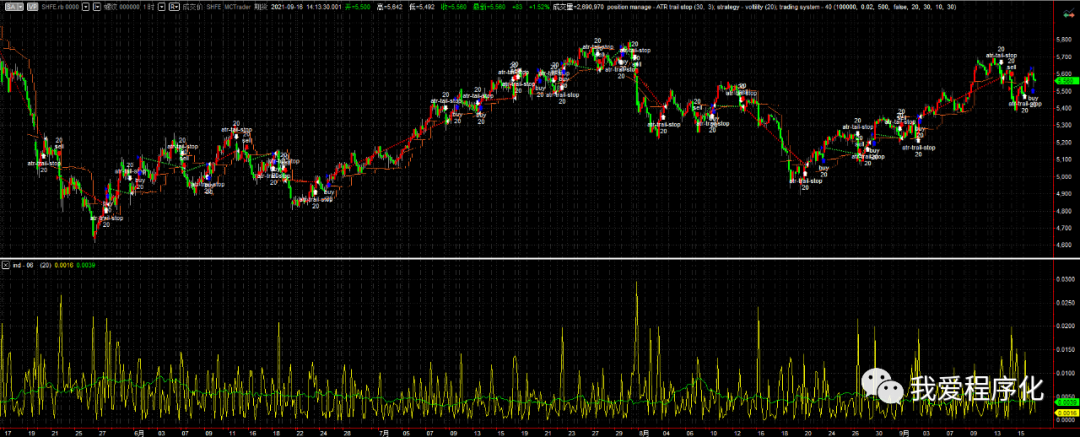Click the yellow indicator value 0.0016 in the subchart header

coord(64,265)
